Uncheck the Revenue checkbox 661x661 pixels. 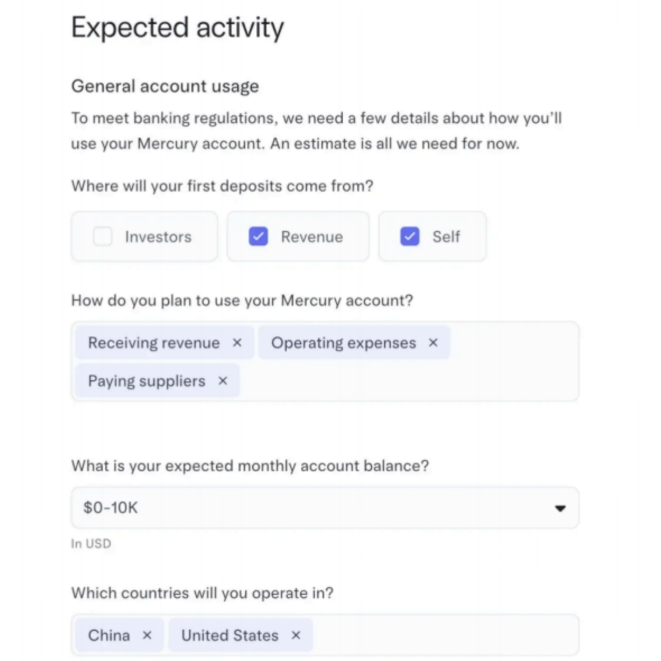coord(258,237)
